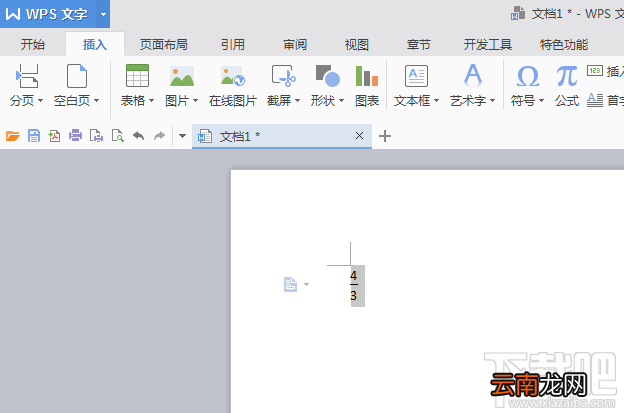Expand the 表格 dropdown arrow
The height and width of the screenshot is (413, 624).
pyautogui.click(x=151, y=101)
